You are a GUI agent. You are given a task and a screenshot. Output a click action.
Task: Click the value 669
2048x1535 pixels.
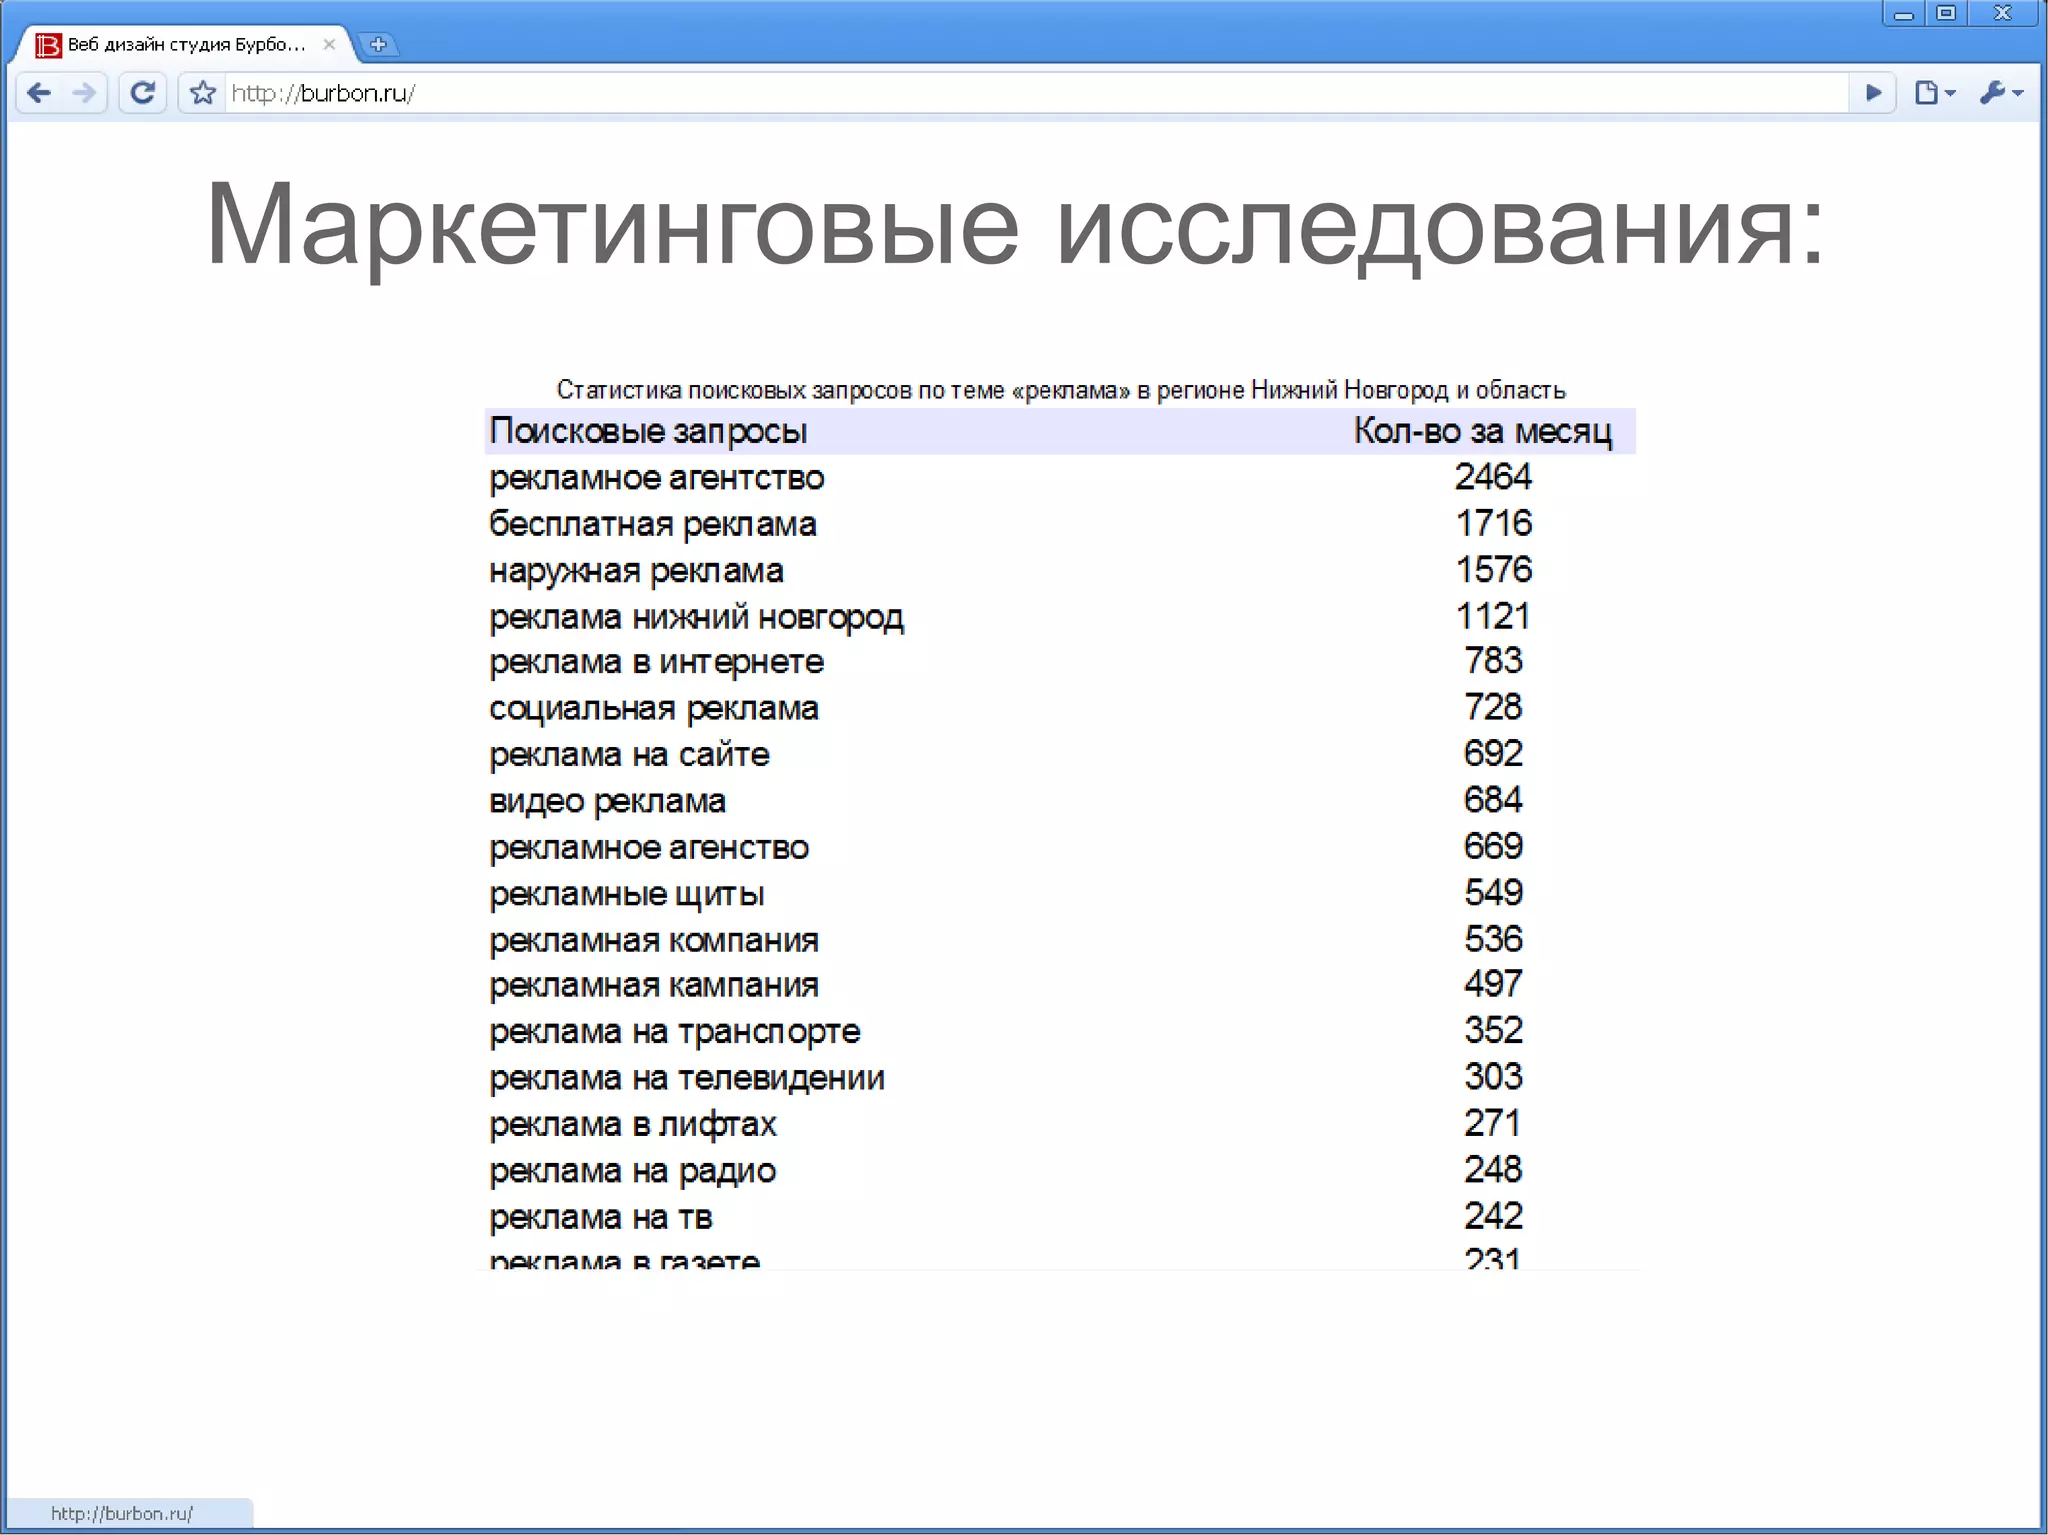(x=1493, y=846)
